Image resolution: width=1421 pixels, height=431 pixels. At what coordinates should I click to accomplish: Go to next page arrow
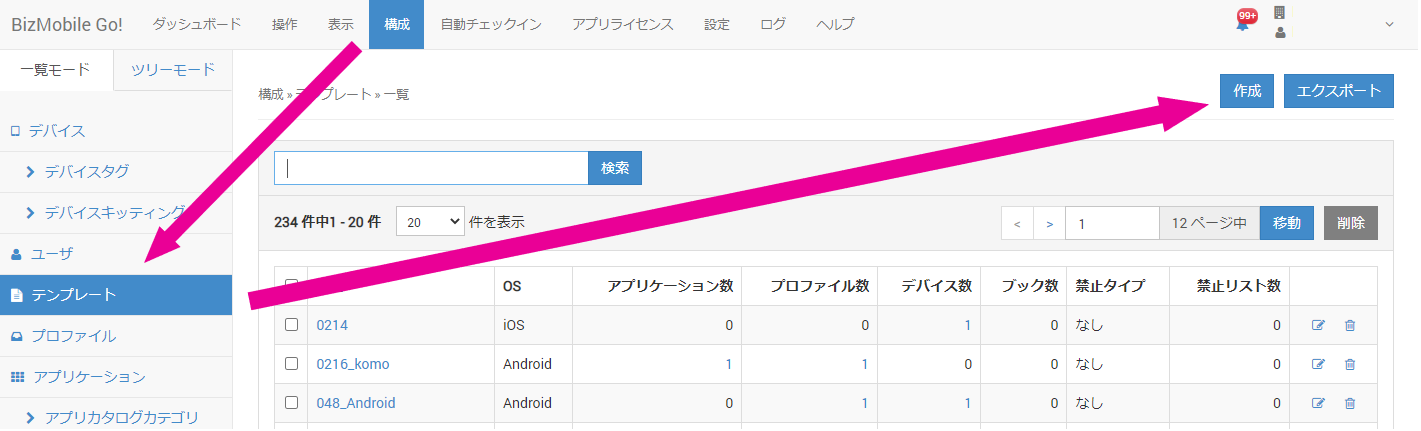pyautogui.click(x=1049, y=224)
